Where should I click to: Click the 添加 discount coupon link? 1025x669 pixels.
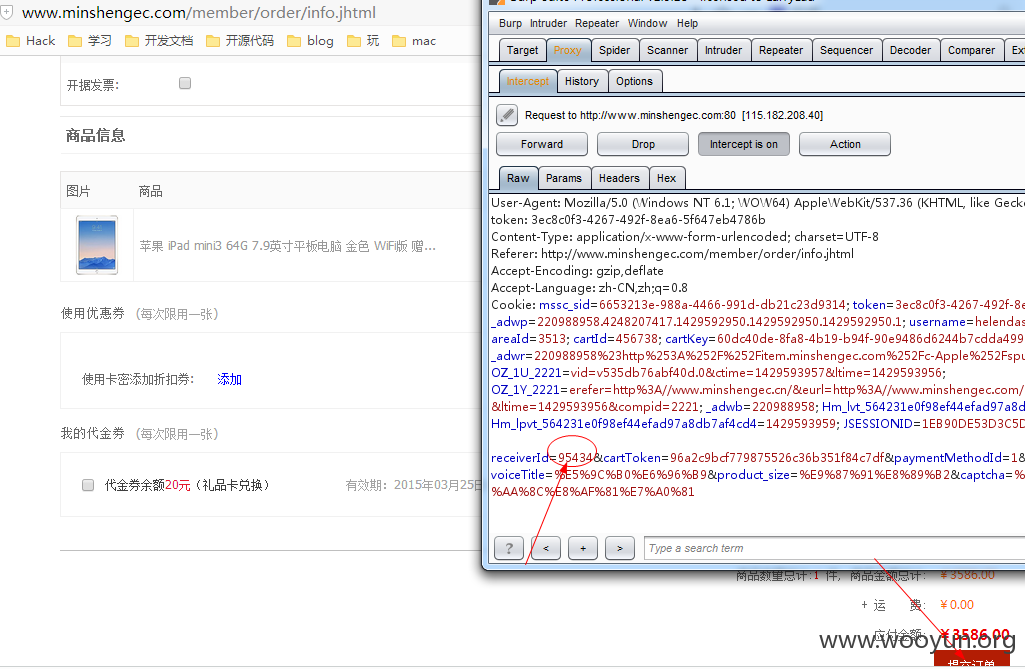coord(229,379)
